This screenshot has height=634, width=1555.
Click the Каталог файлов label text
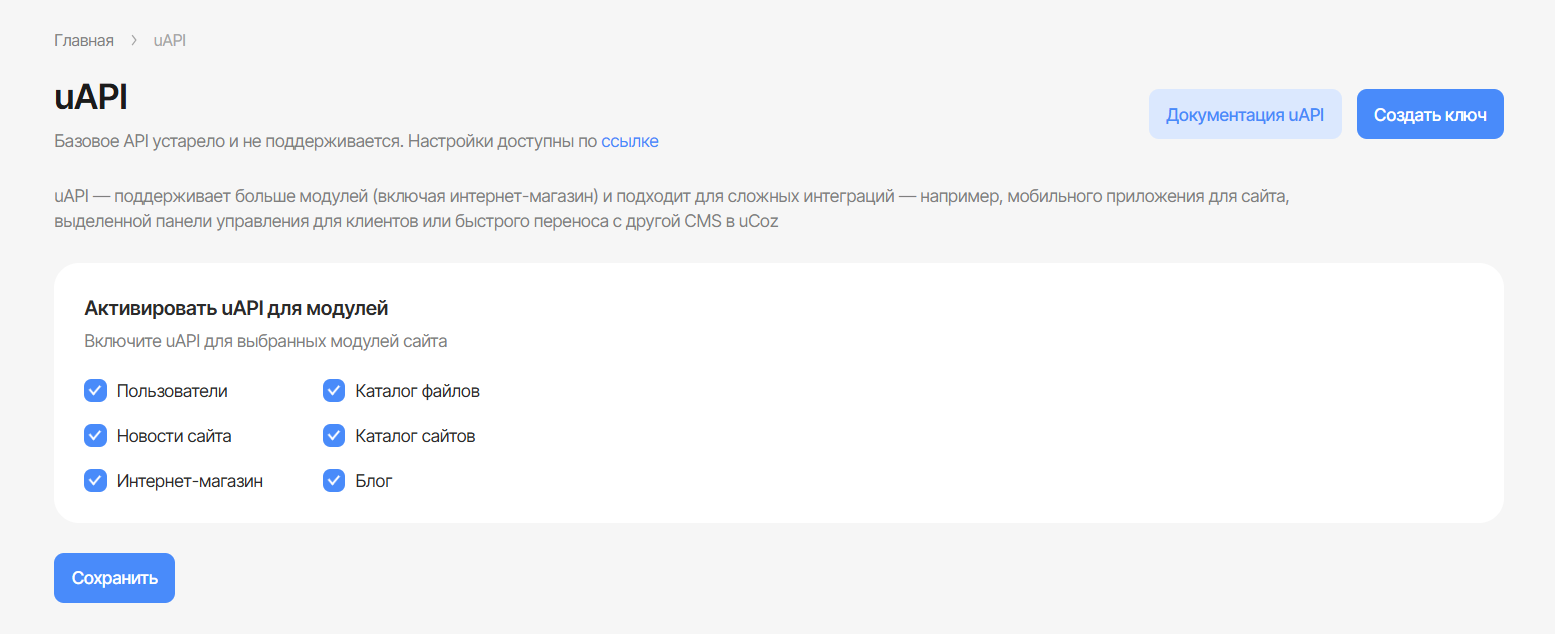(417, 391)
